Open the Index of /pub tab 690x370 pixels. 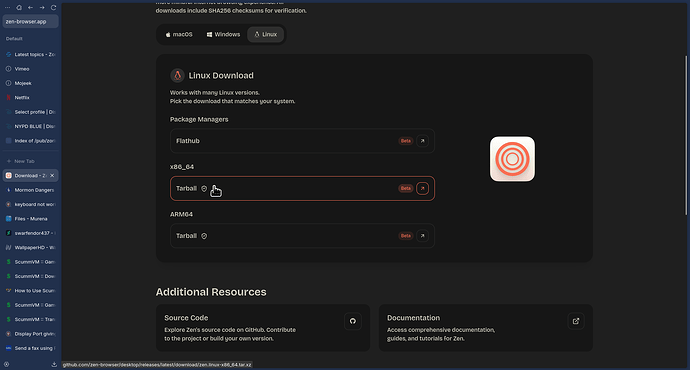(30, 141)
